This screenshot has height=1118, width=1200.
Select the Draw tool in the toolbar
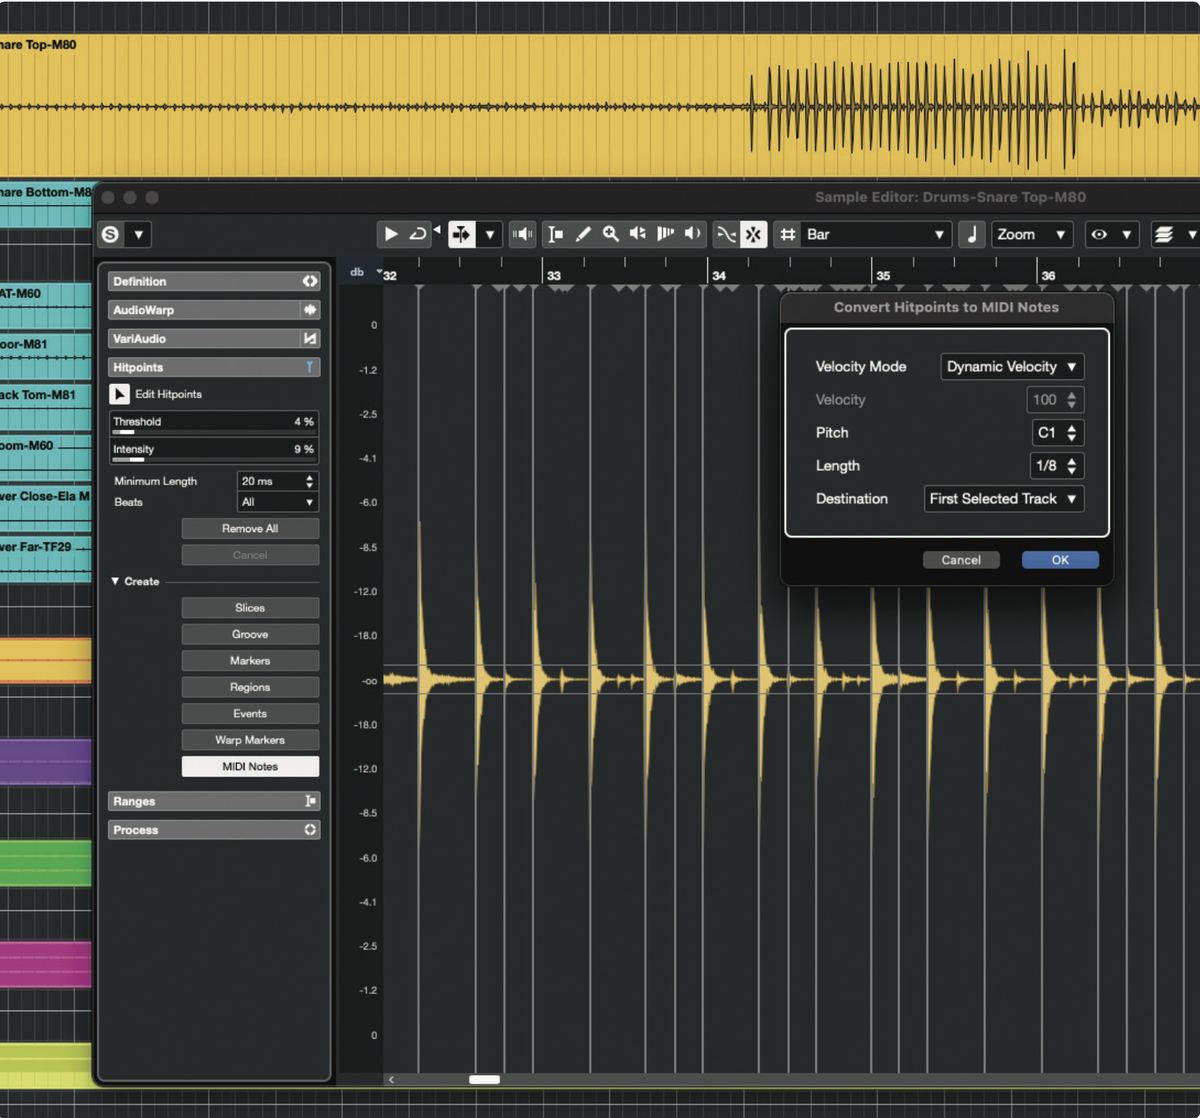pos(583,234)
